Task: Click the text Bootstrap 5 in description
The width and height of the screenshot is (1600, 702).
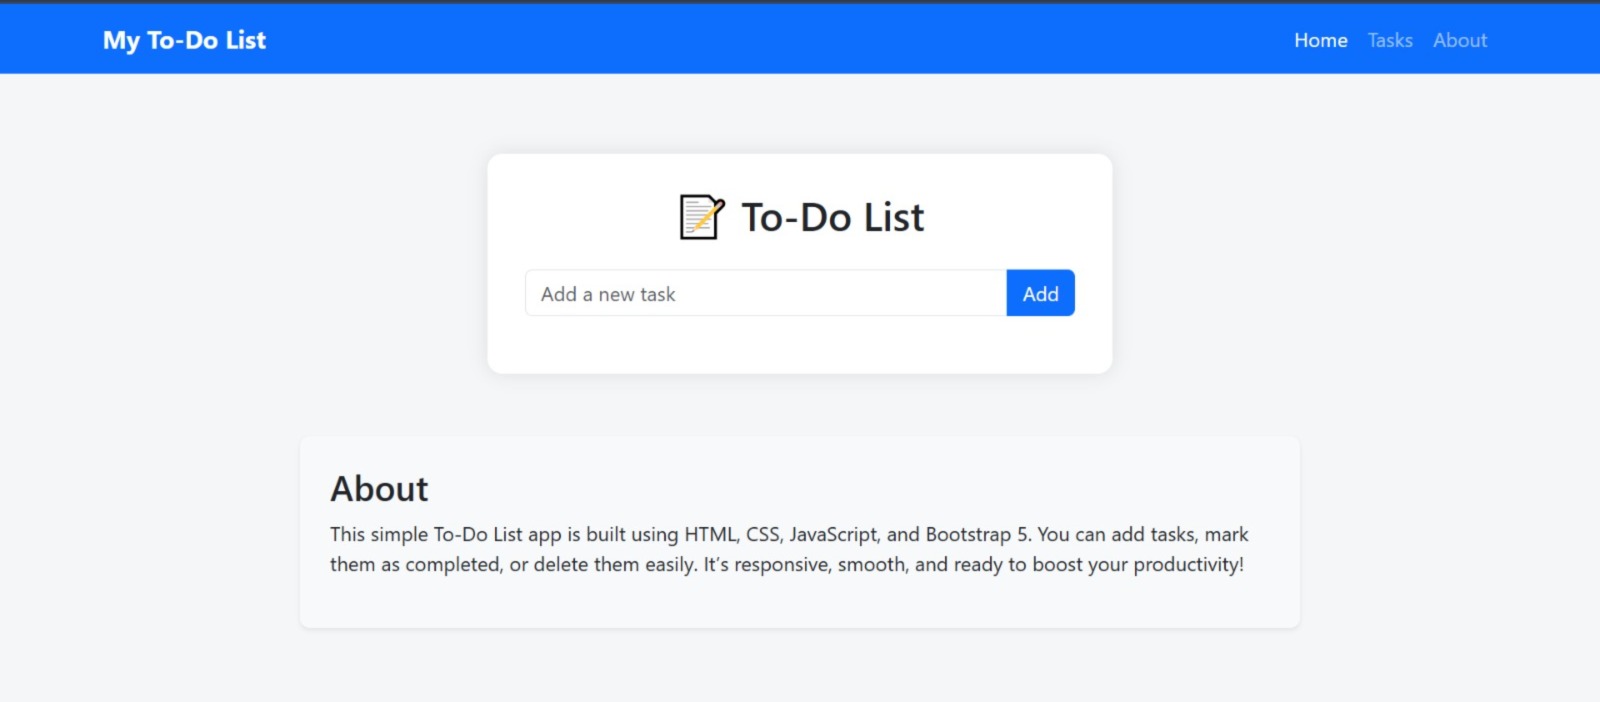Action: click(975, 534)
